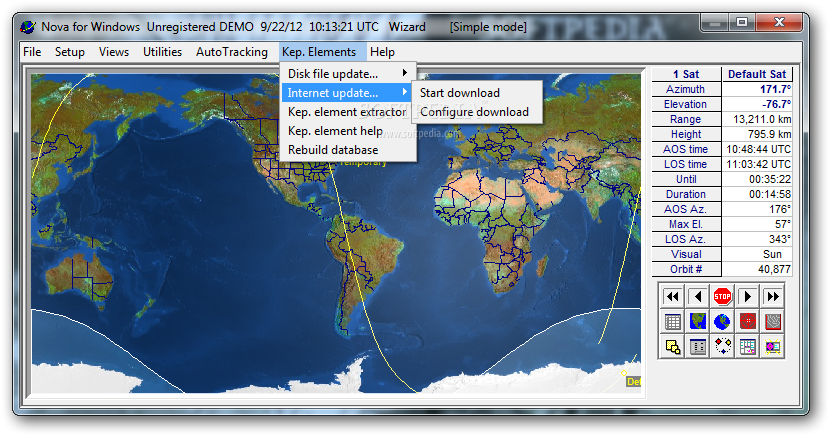
Task: Open the grid table view icon
Action: click(x=672, y=321)
